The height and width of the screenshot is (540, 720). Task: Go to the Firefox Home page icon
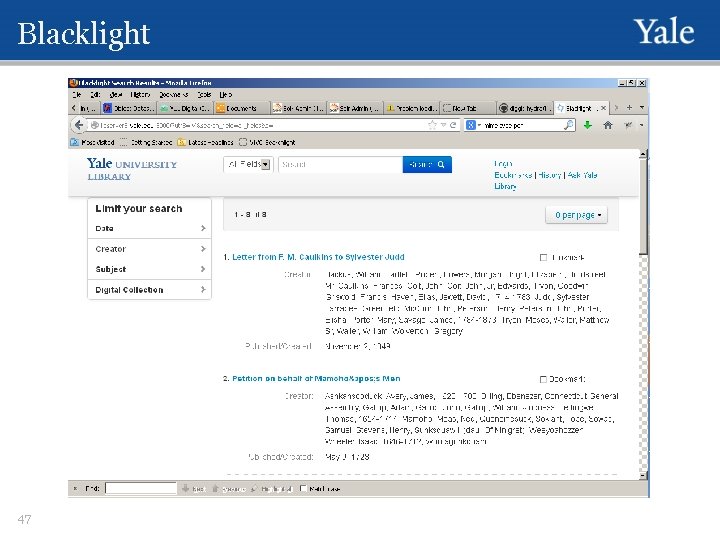[608, 125]
